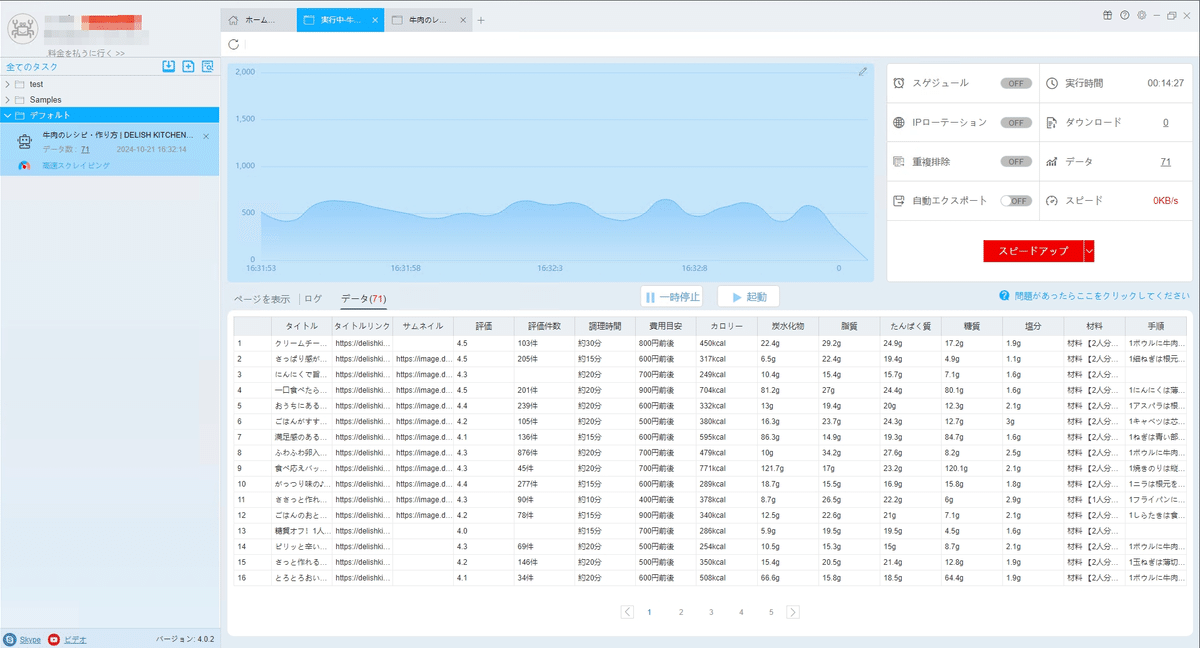Click the blue question icon beside 問題があったら

[1003, 296]
